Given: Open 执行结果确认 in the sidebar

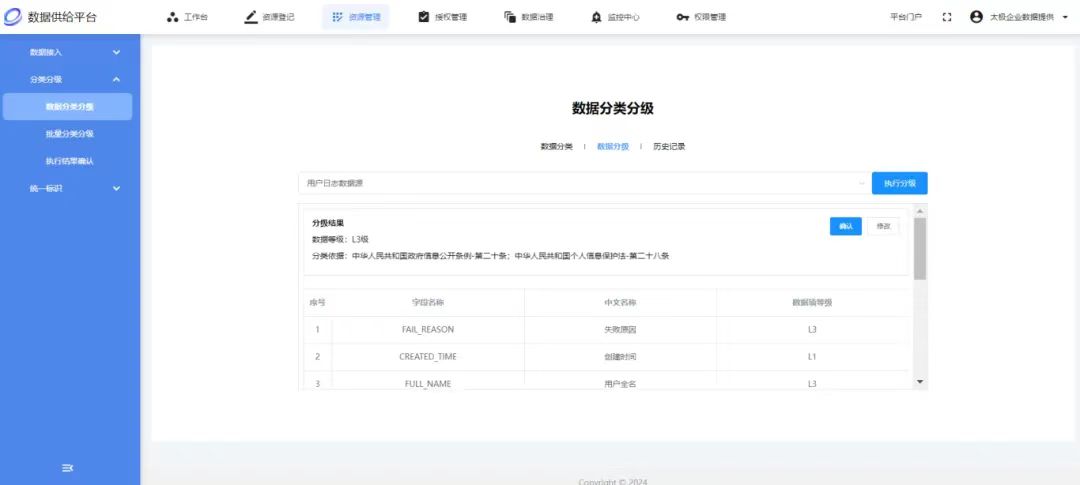Looking at the screenshot, I should (x=68, y=161).
